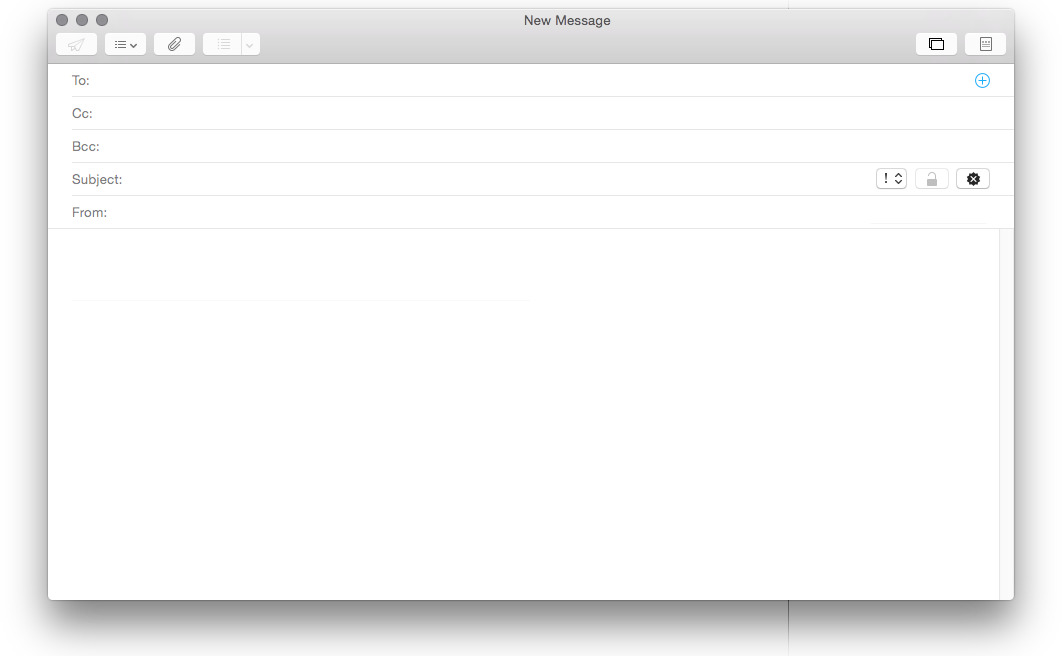Open the header fields list dropdown
The image size is (1062, 656).
(125, 45)
